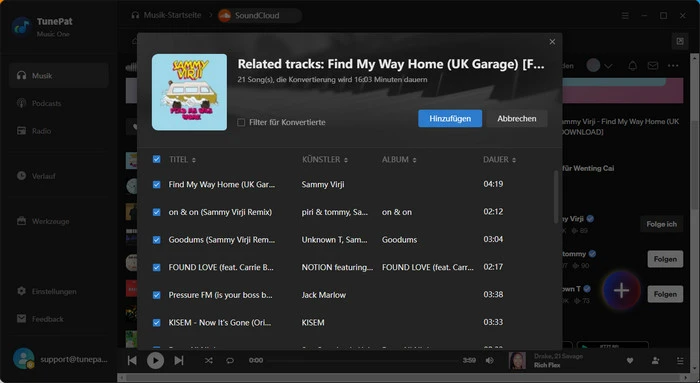Open the play queue icon

tap(680, 360)
